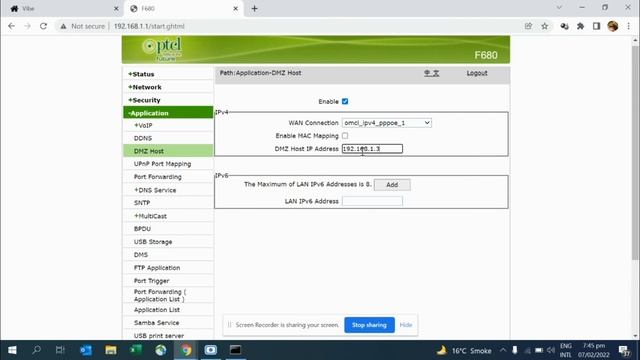Open the screen recorder taskbar app
Screen dimensions: 640x360
point(211,350)
